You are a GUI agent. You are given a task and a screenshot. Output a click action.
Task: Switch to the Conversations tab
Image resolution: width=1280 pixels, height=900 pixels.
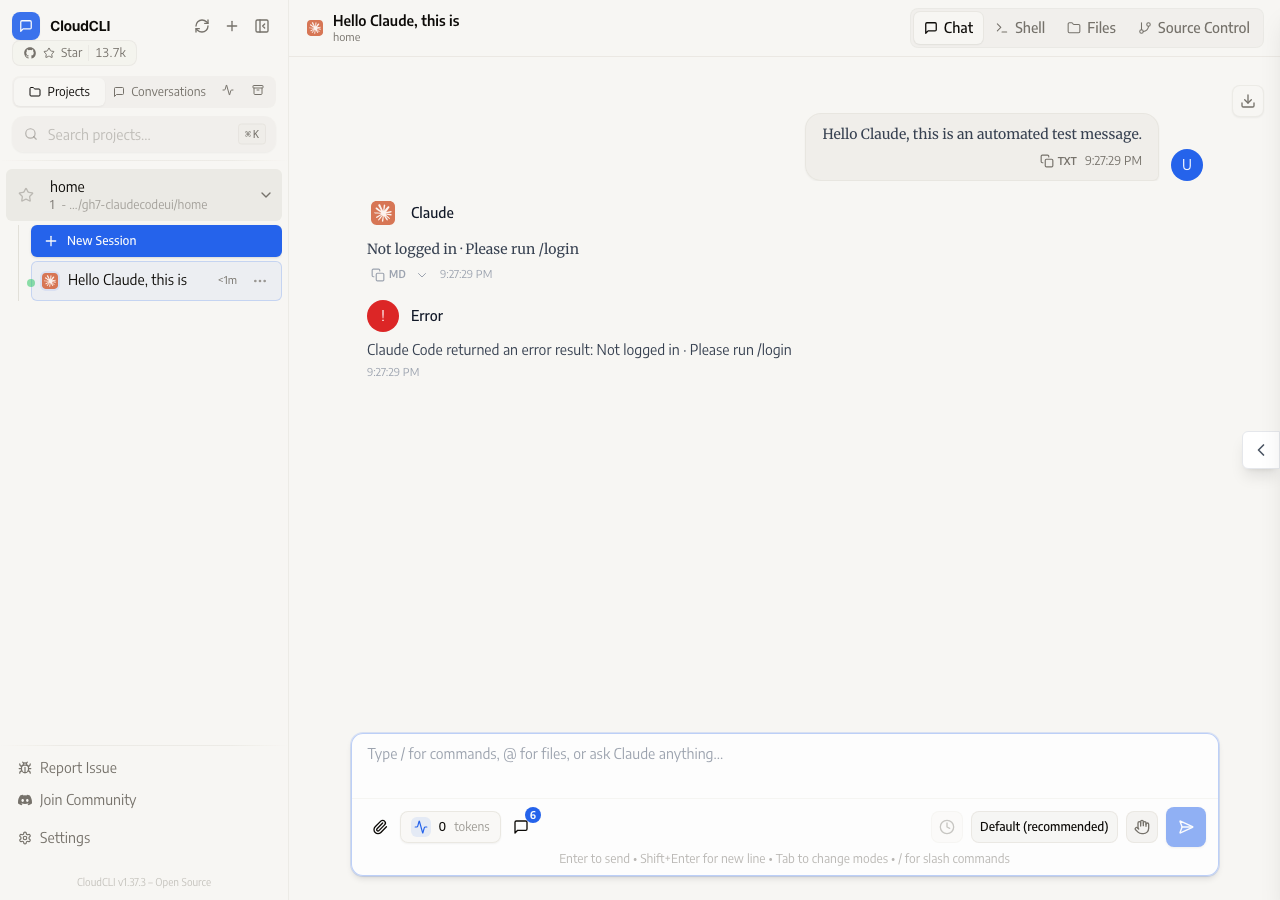pos(159,92)
